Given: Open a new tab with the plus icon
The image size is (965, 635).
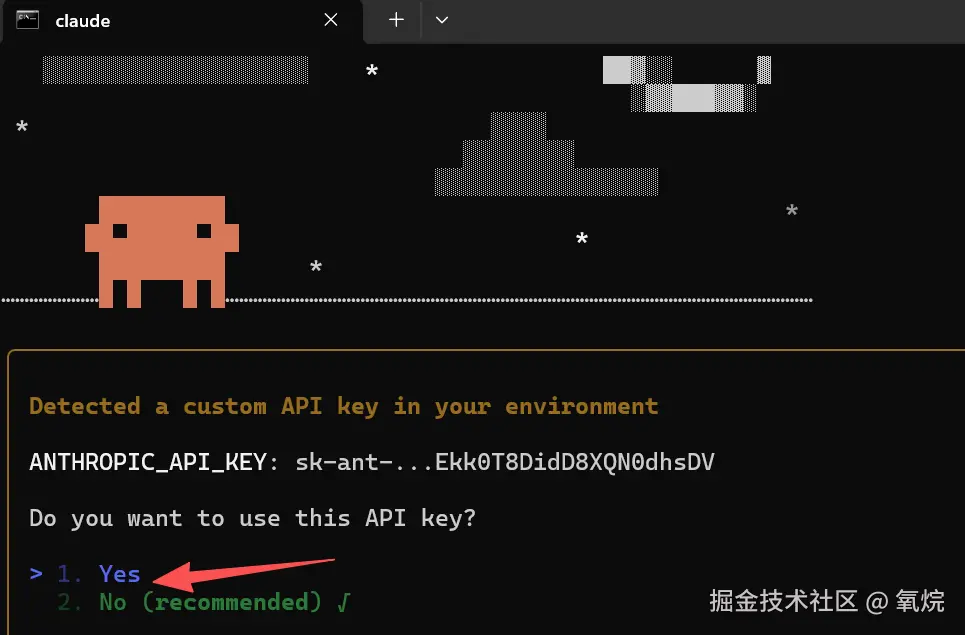Looking at the screenshot, I should point(396,20).
